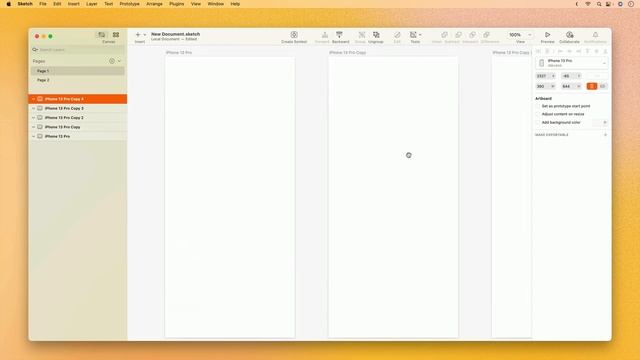Image resolution: width=640 pixels, height=360 pixels.
Task: Select Page 1 in Pages list
Action: tap(78, 71)
